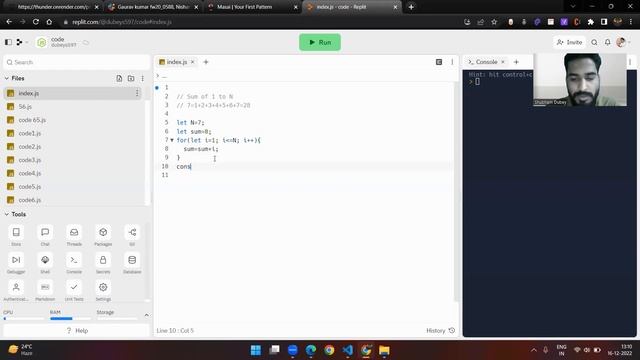Open the Help button
The image size is (640, 360).
[77, 330]
